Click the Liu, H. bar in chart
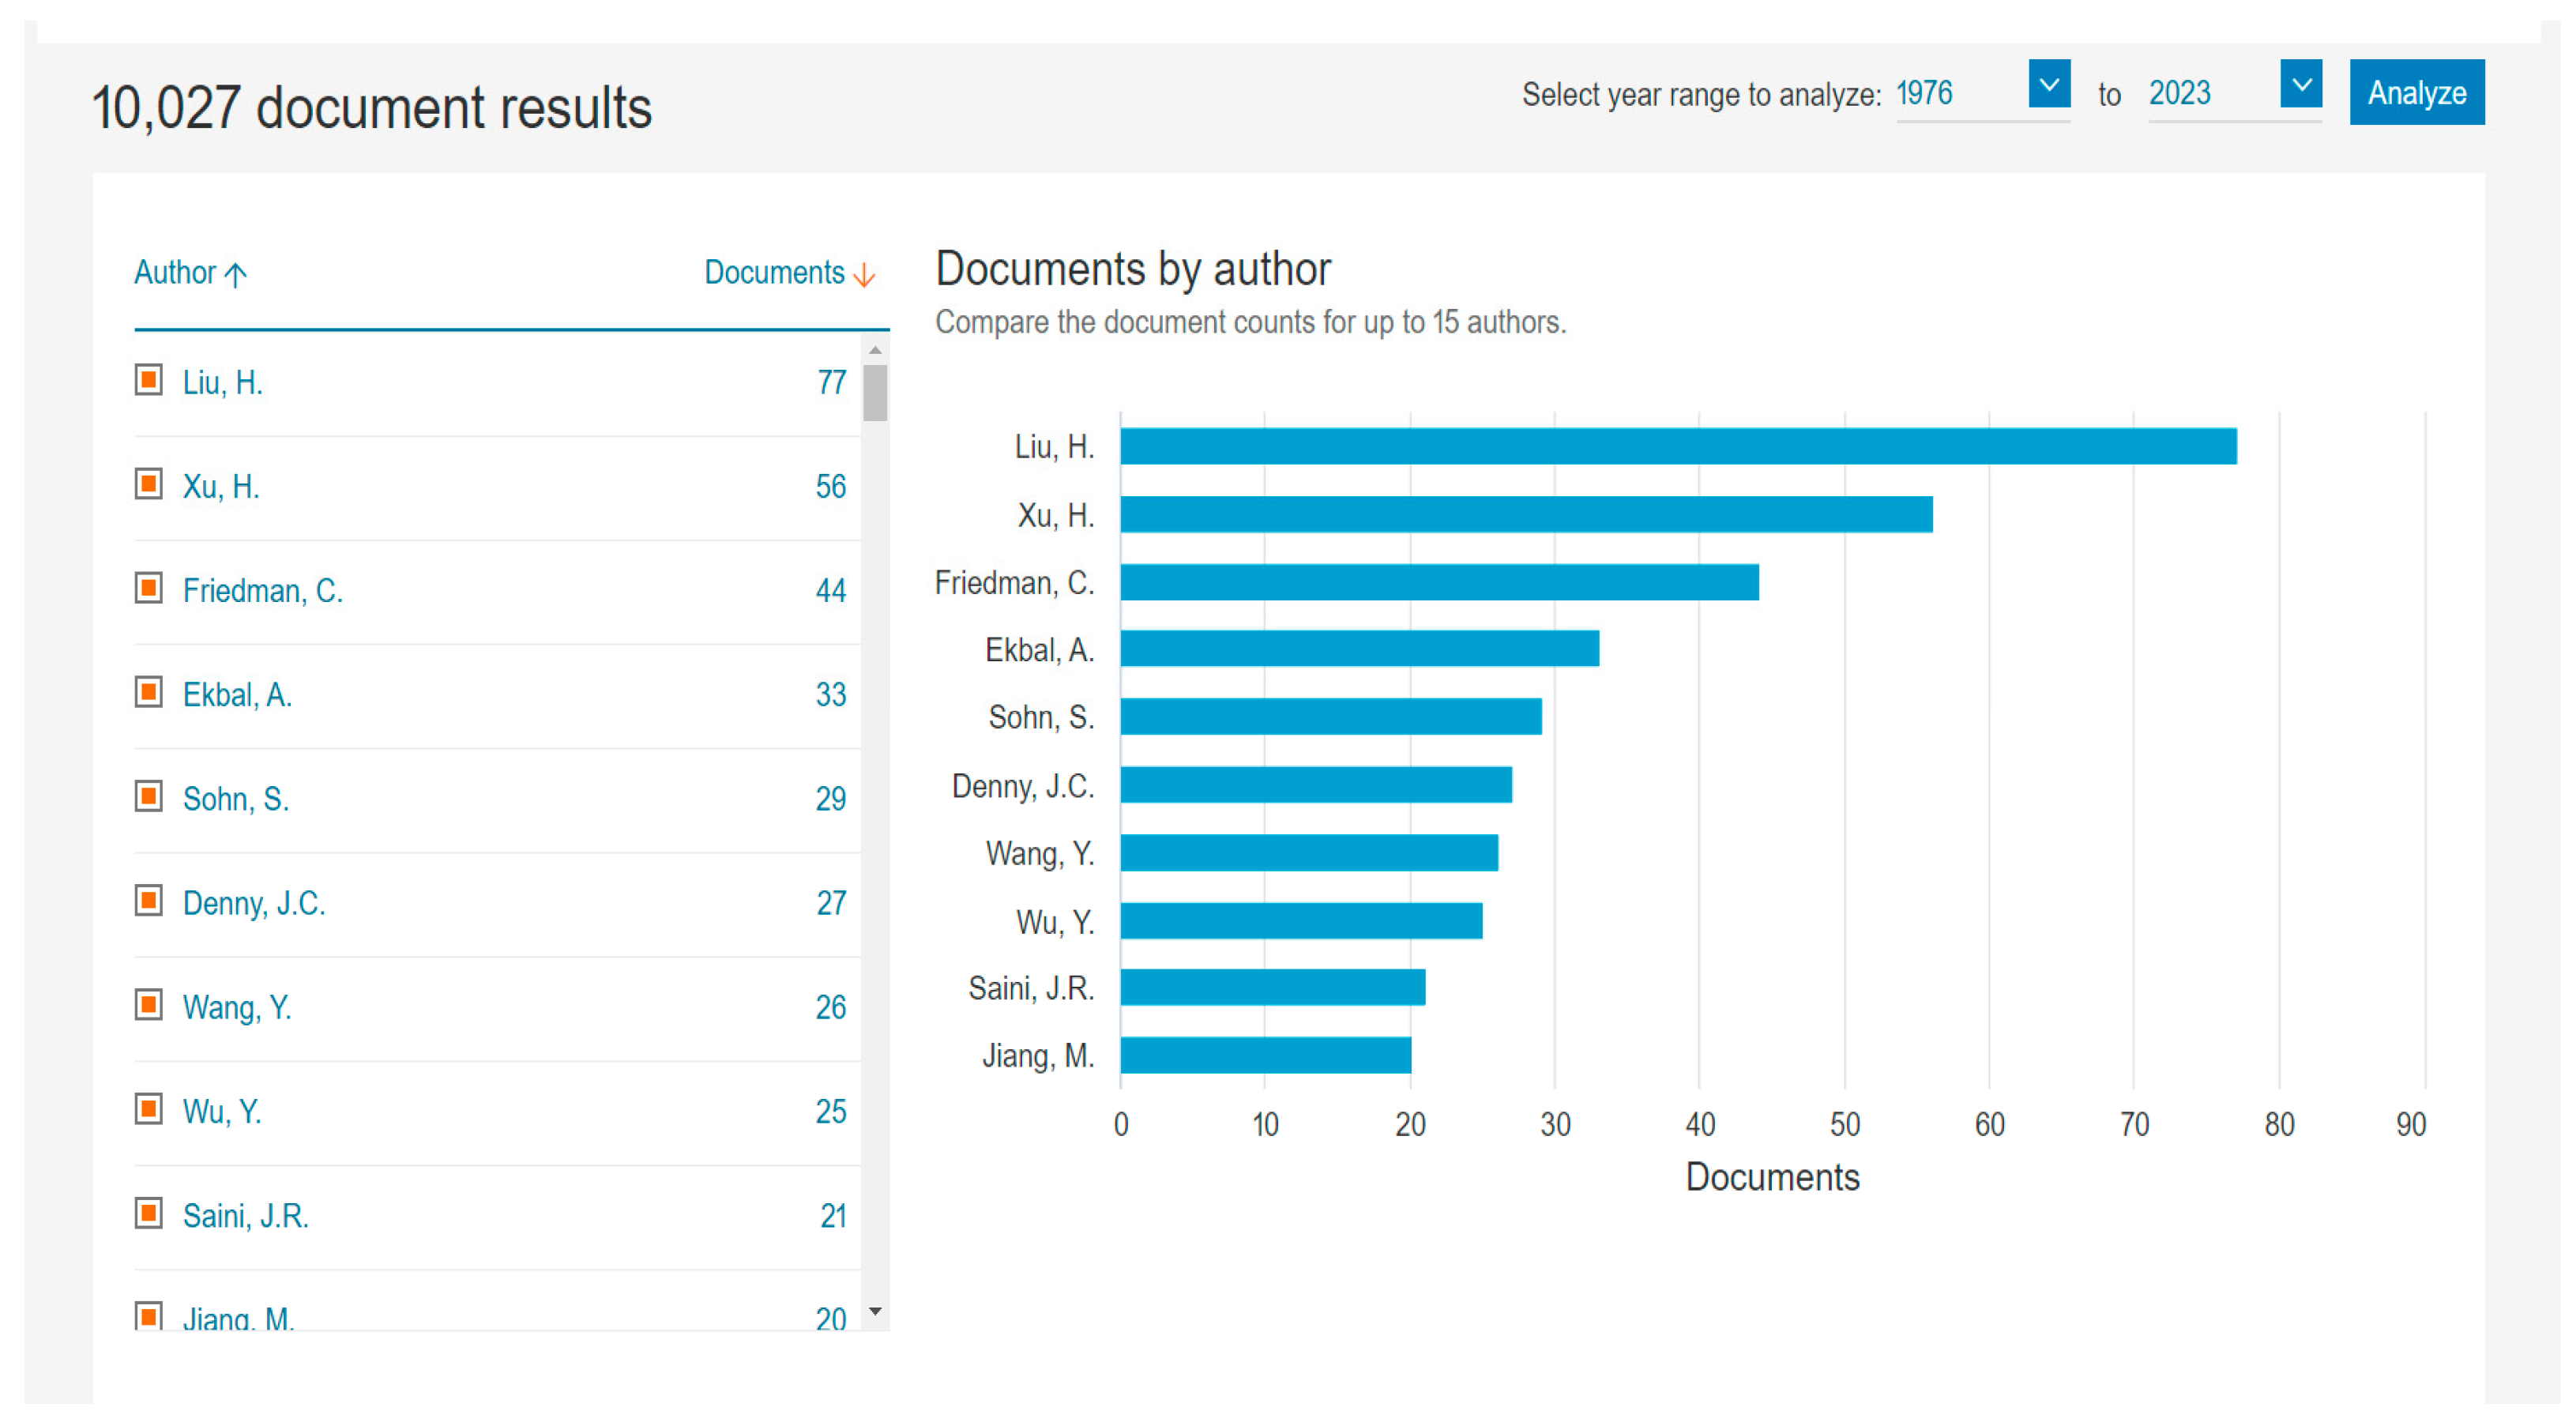Viewport: 2576px width, 1426px height. pyautogui.click(x=1677, y=447)
